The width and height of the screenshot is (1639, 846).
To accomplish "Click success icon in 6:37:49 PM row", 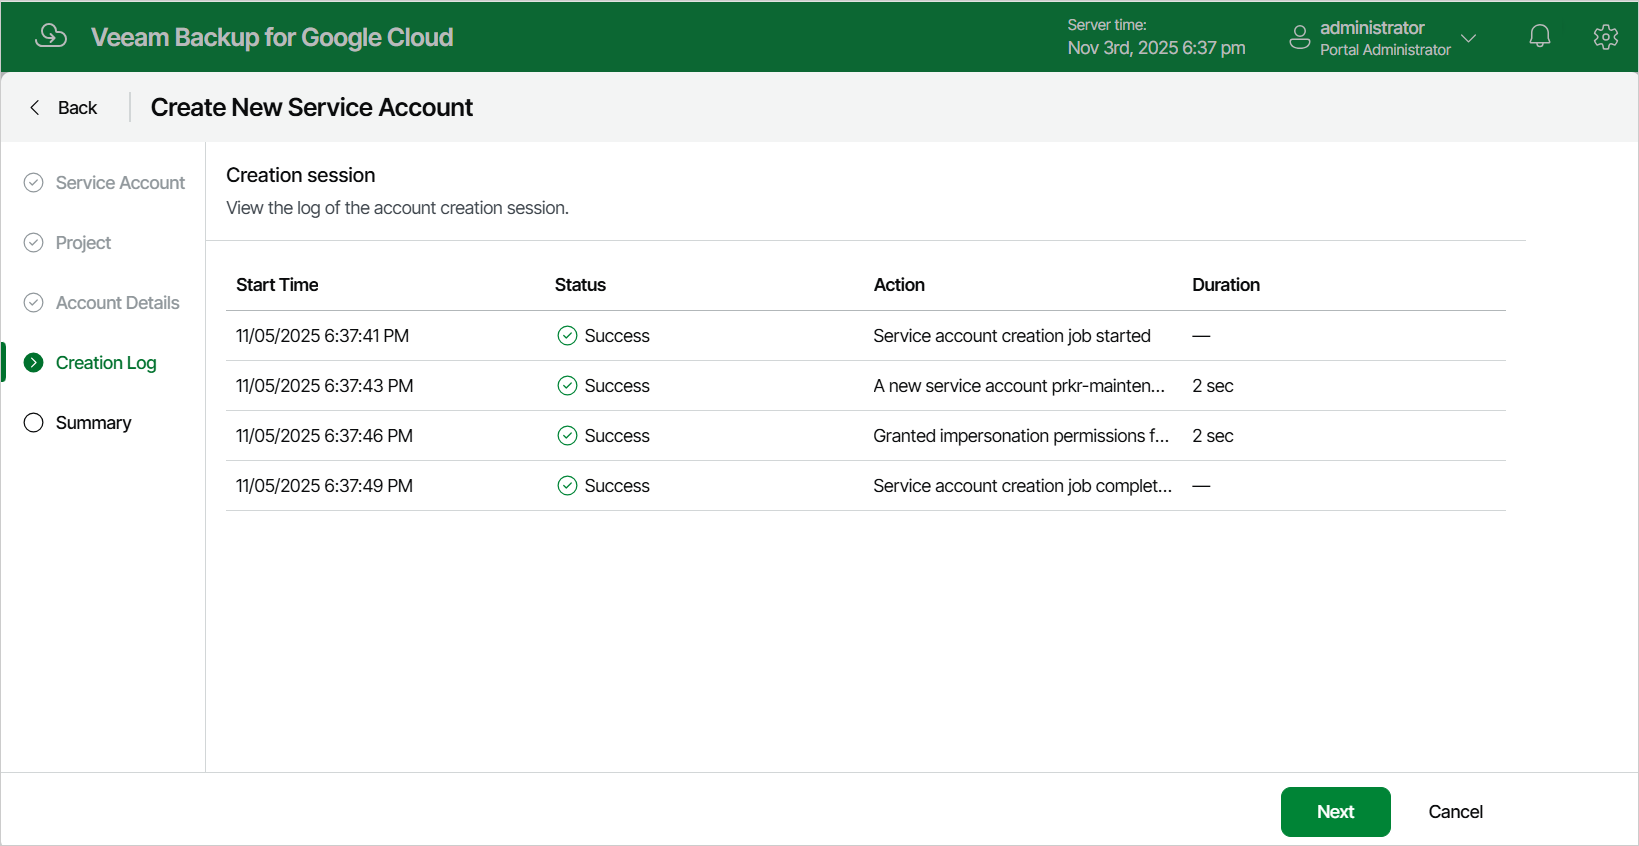I will tap(567, 486).
